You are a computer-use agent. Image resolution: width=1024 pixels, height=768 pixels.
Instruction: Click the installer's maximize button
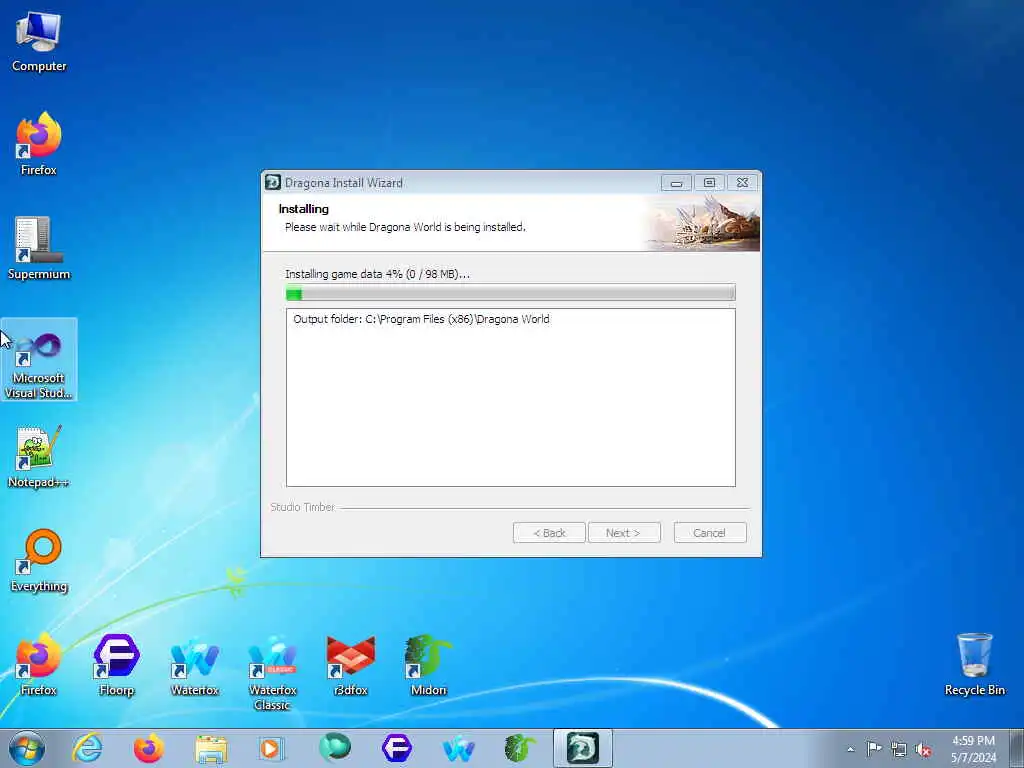[709, 183]
